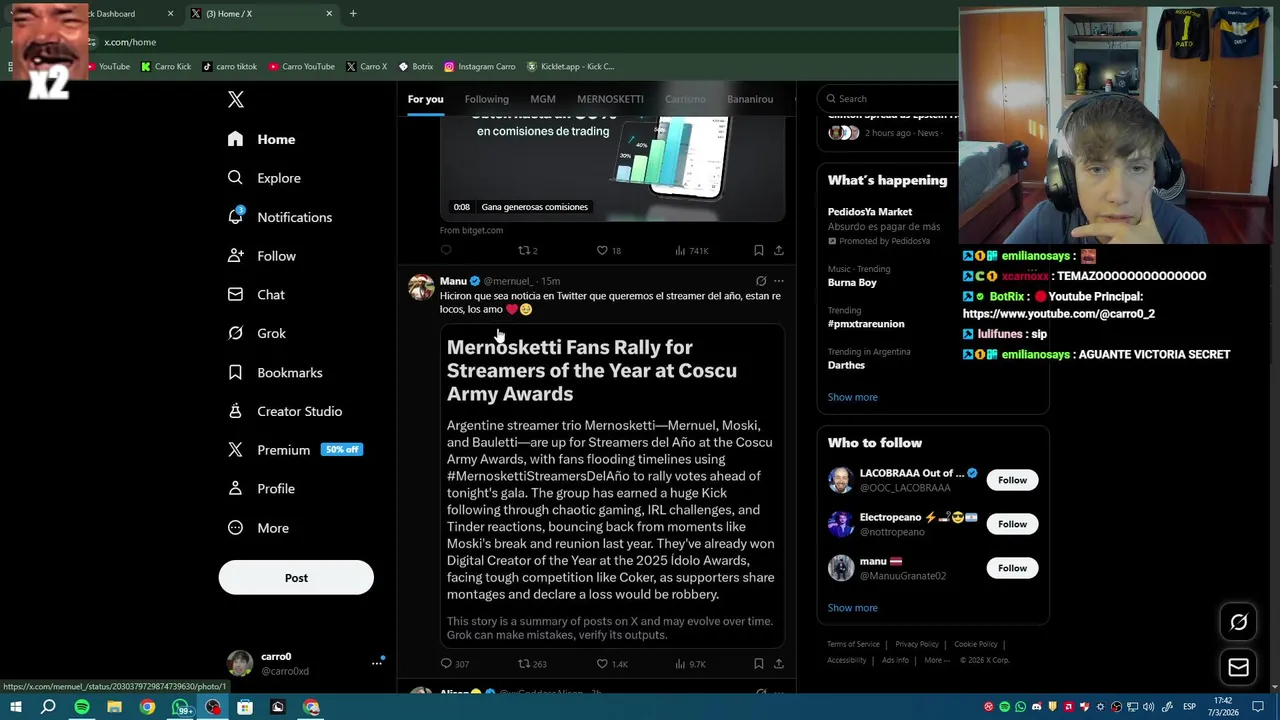The width and height of the screenshot is (1280, 720).
Task: Expand the More menu in sidebar
Action: point(258,528)
